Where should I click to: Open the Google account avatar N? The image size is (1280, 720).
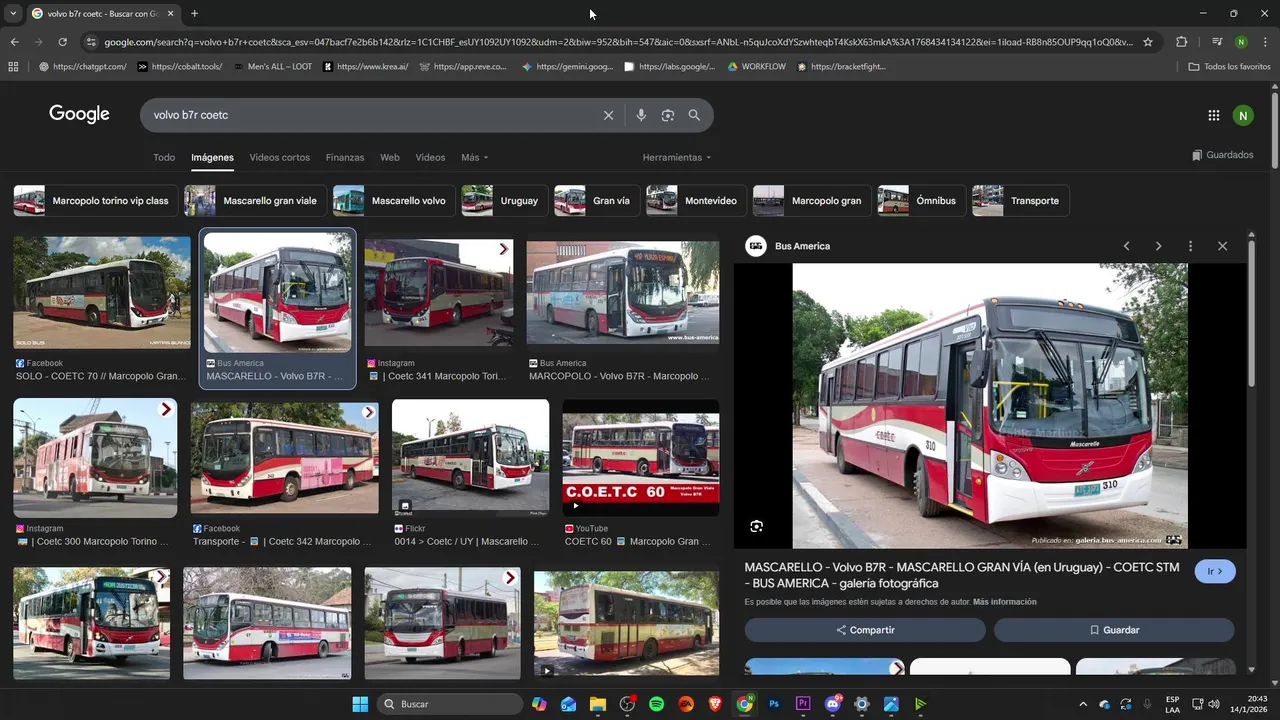(1243, 115)
